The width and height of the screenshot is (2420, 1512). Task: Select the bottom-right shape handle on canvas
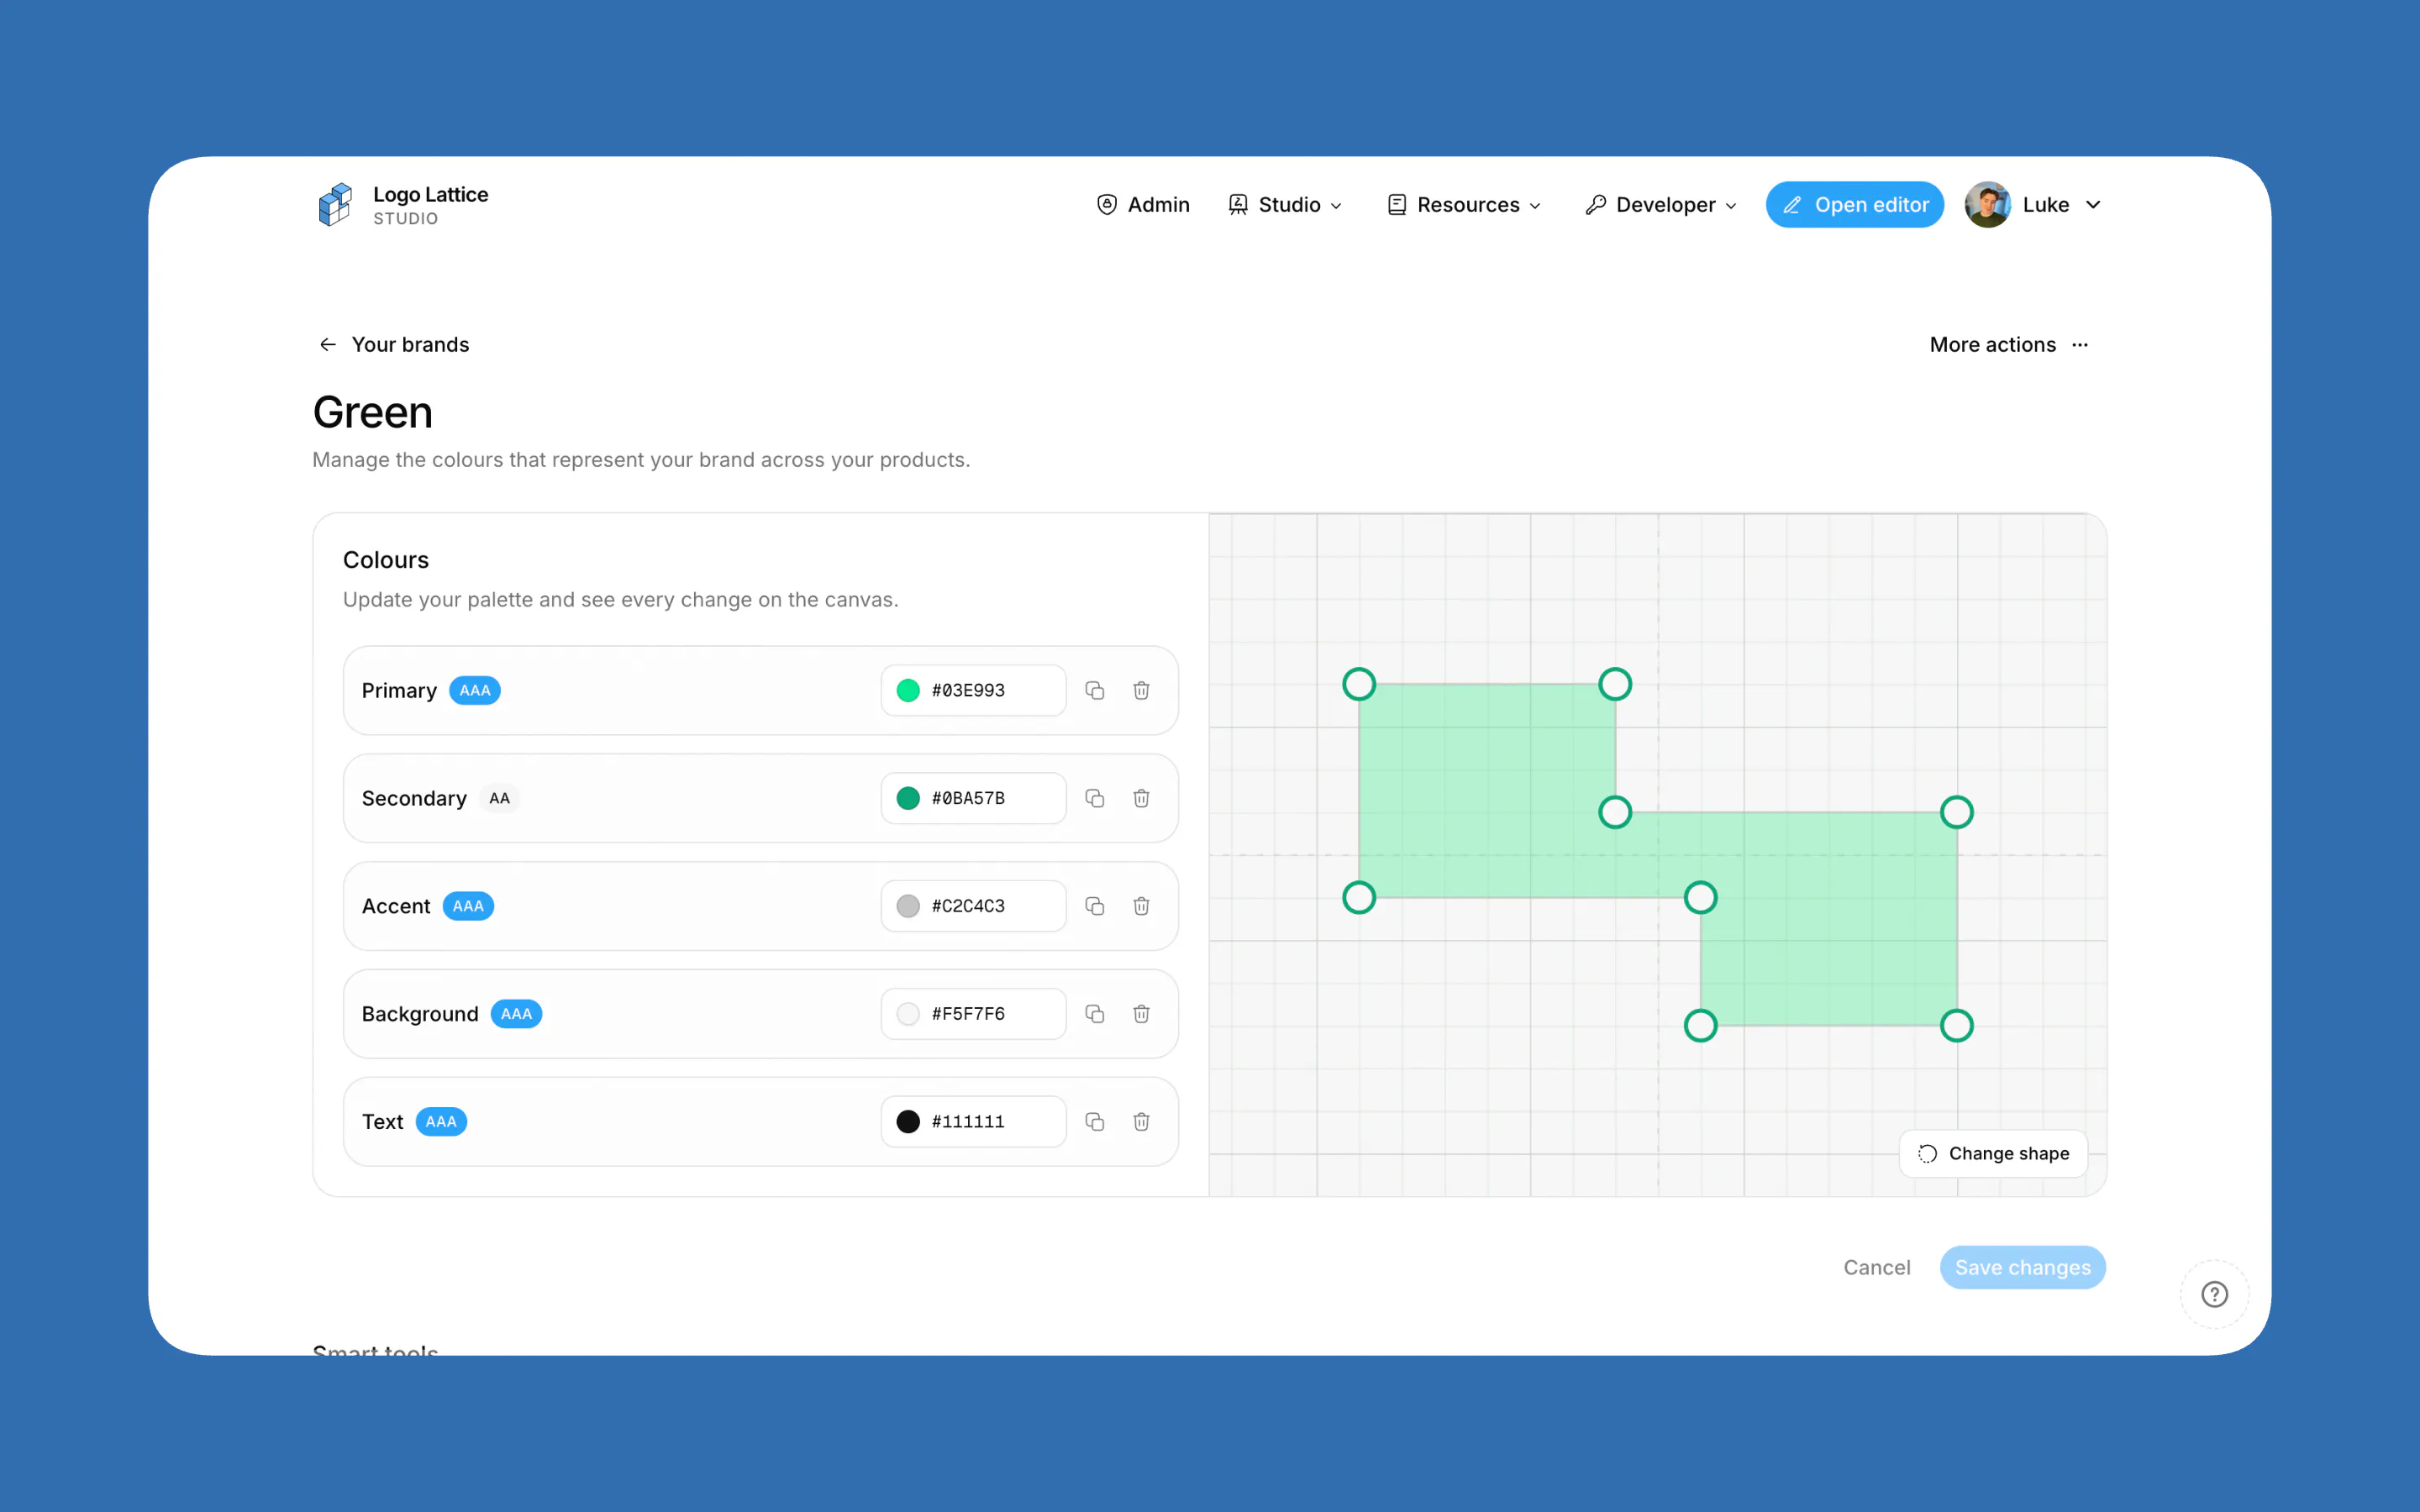click(x=1957, y=1026)
